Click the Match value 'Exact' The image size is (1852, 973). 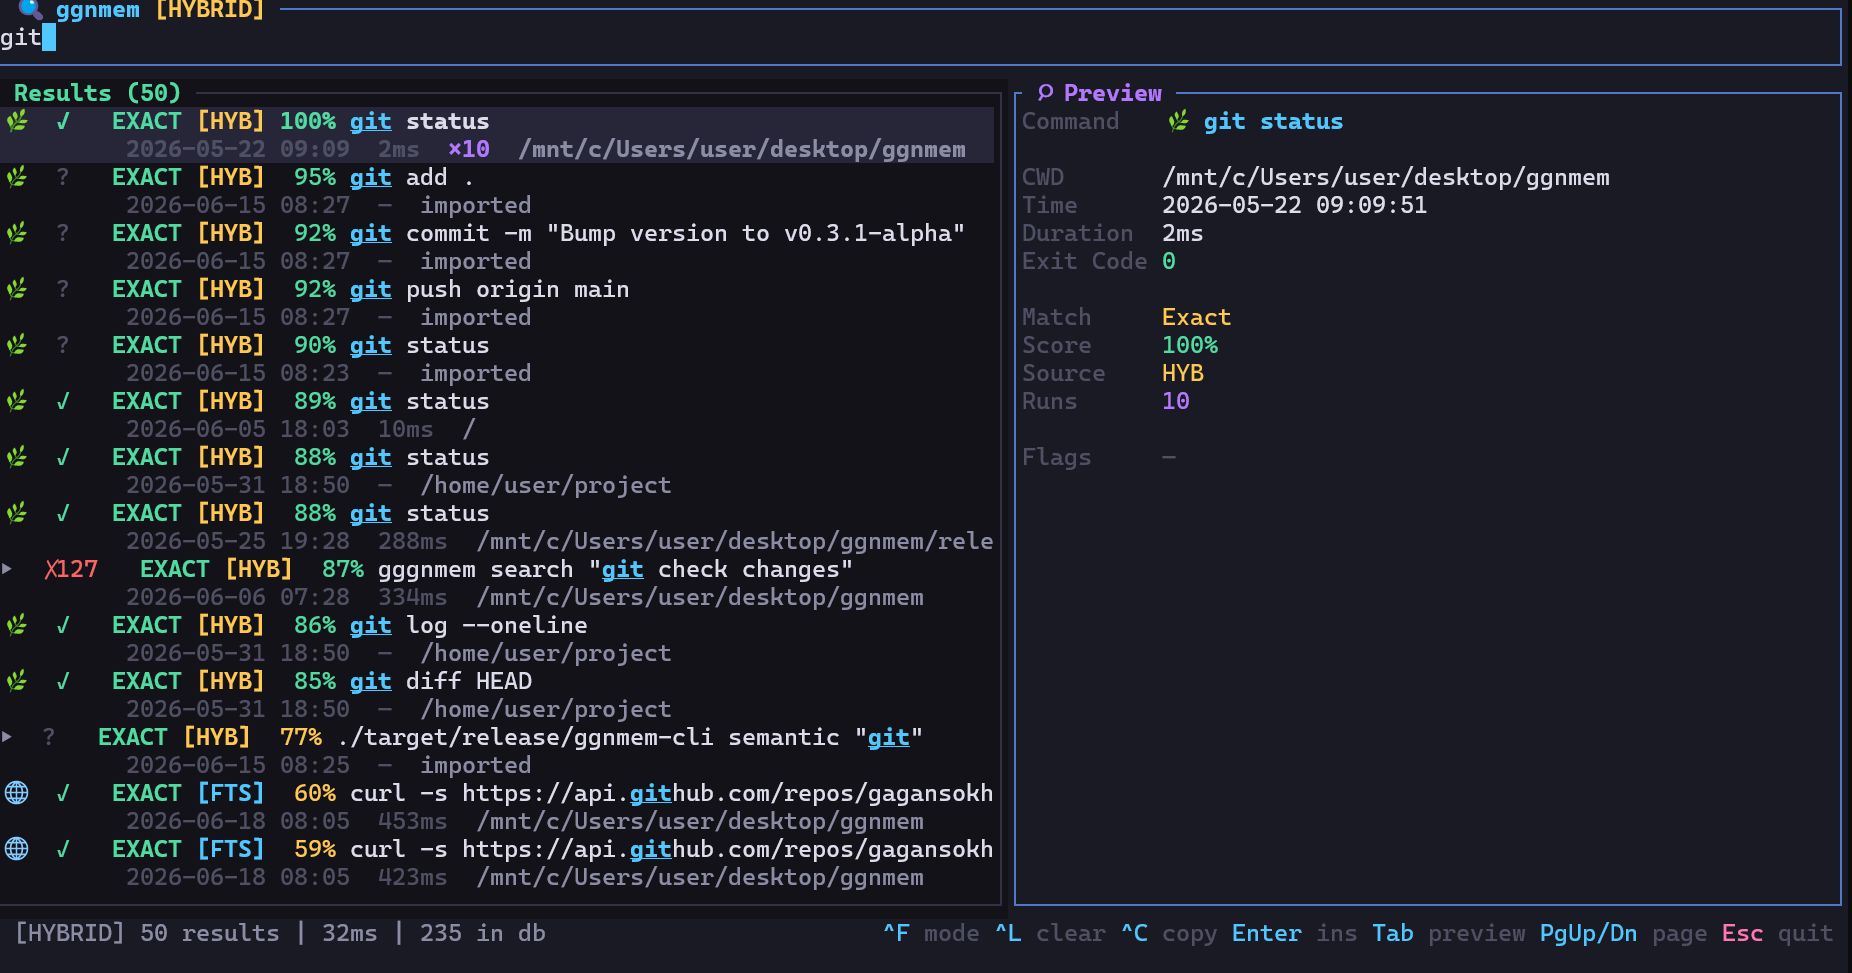point(1196,317)
